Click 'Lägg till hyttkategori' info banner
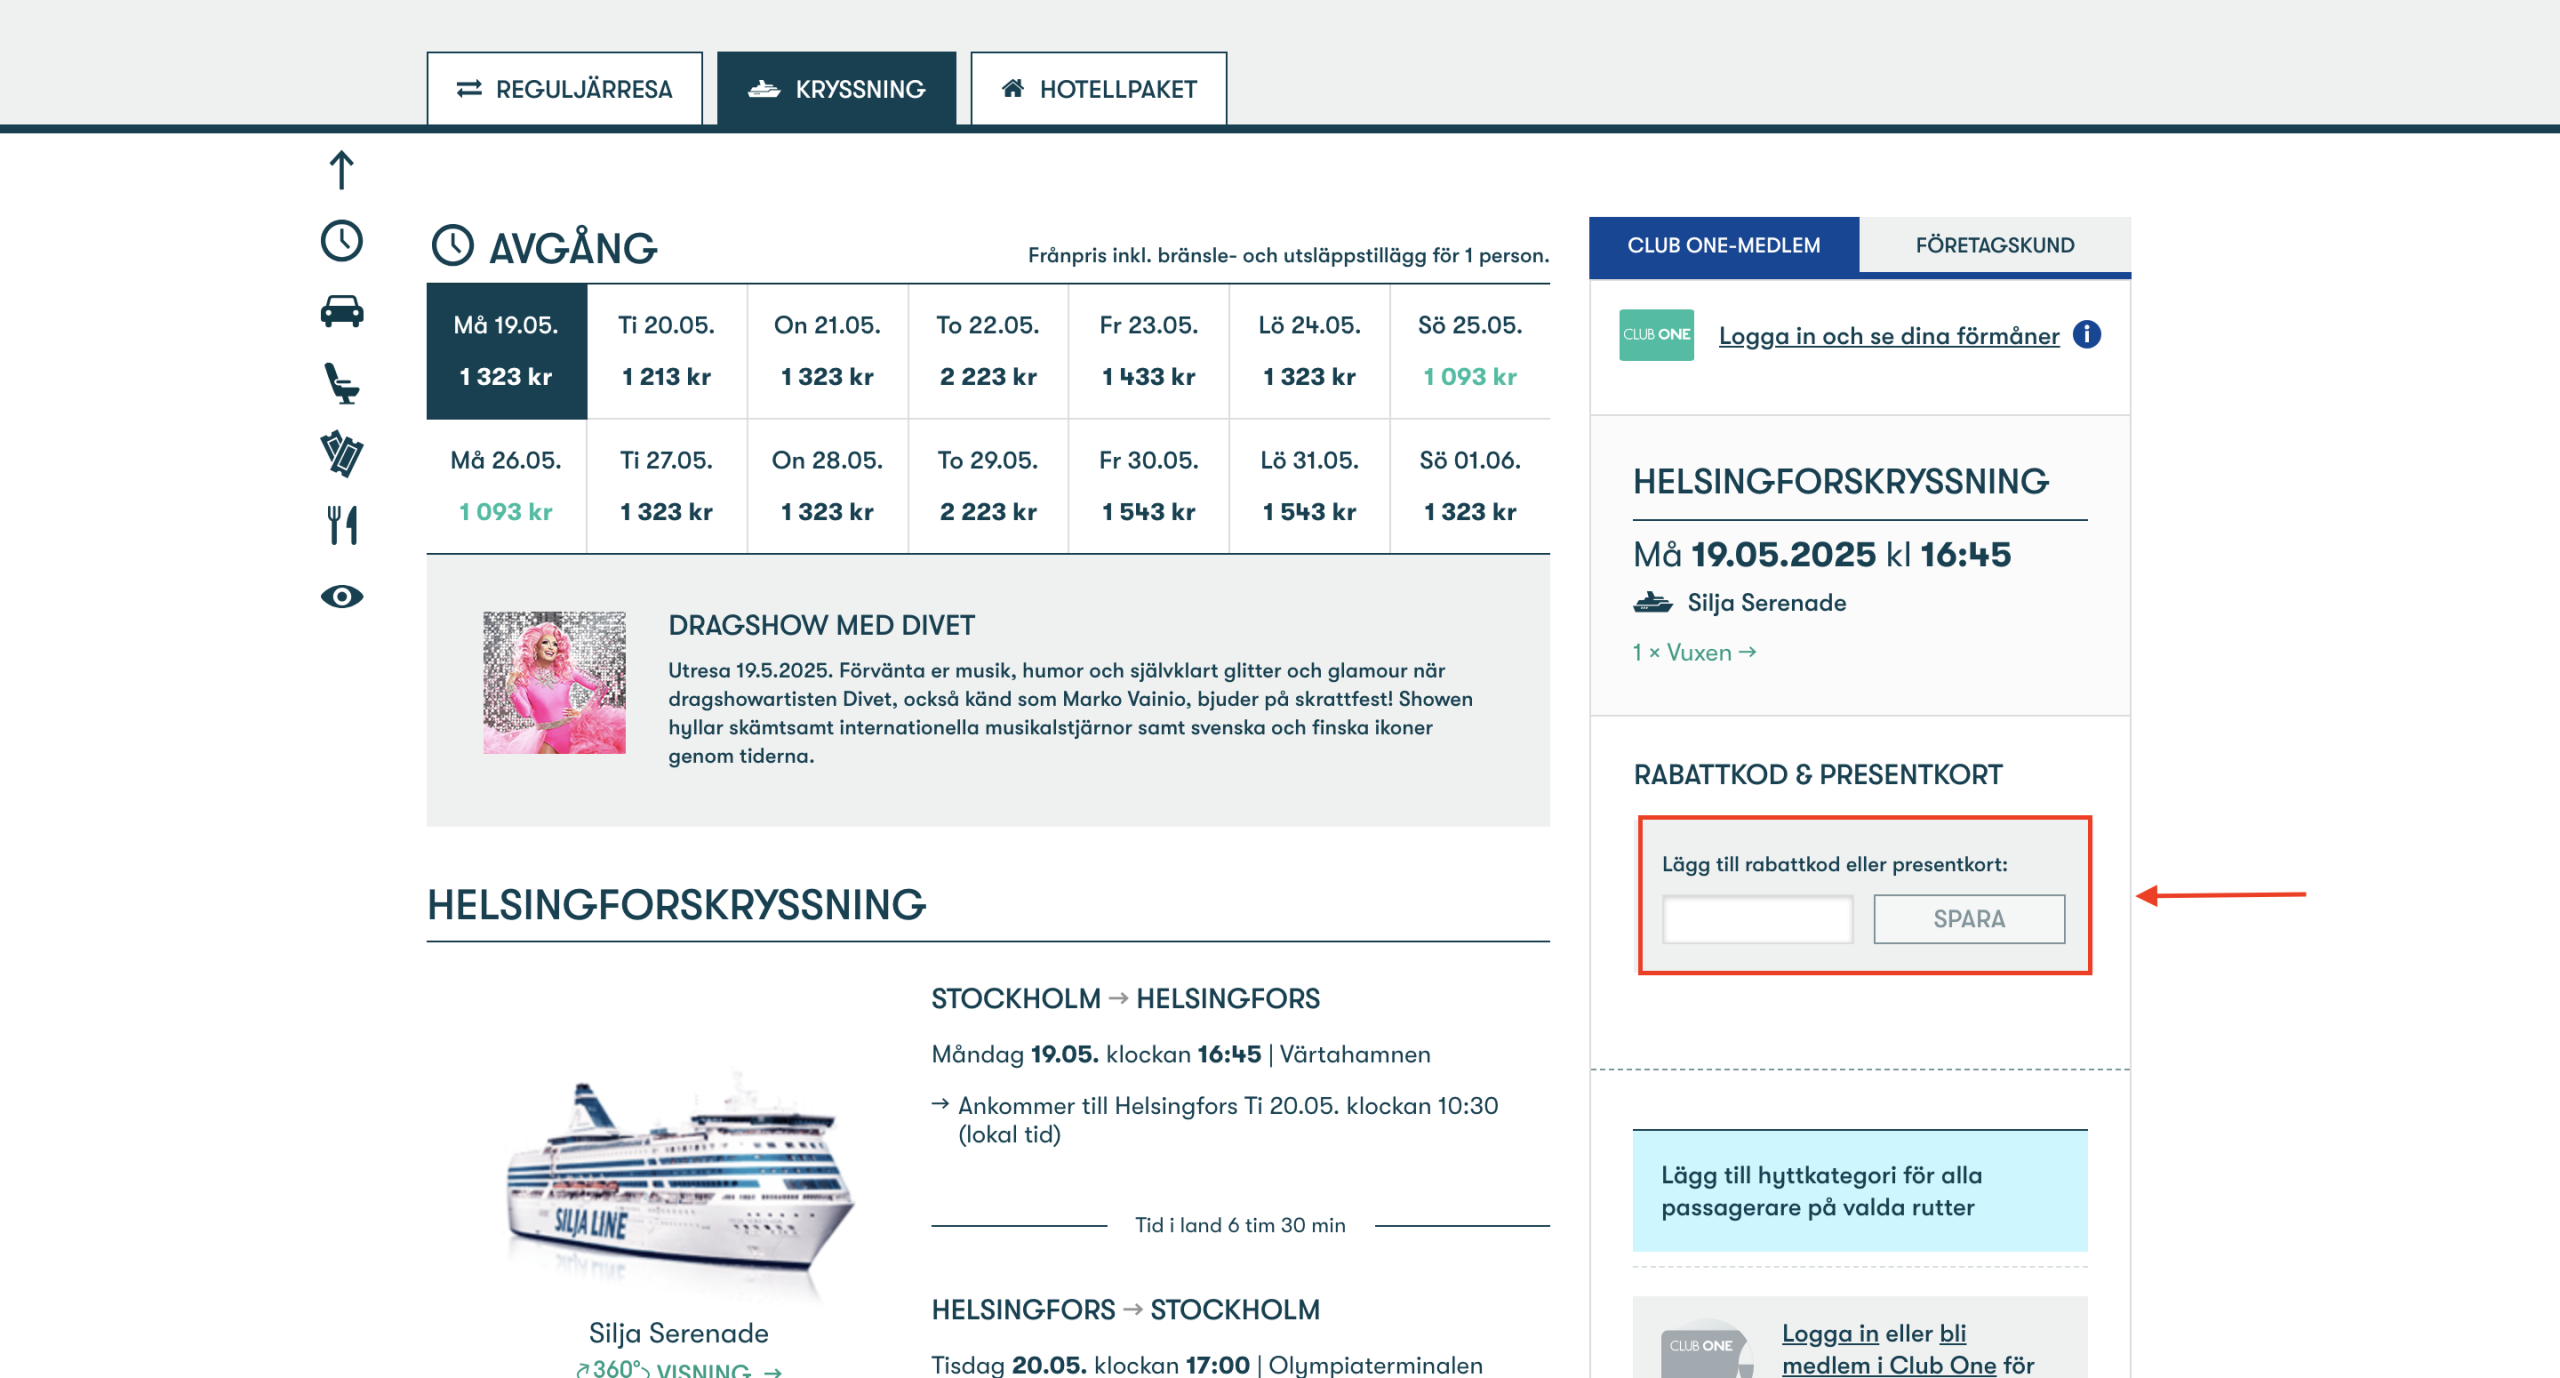Screen dimensions: 2560x1378 click(1859, 1191)
